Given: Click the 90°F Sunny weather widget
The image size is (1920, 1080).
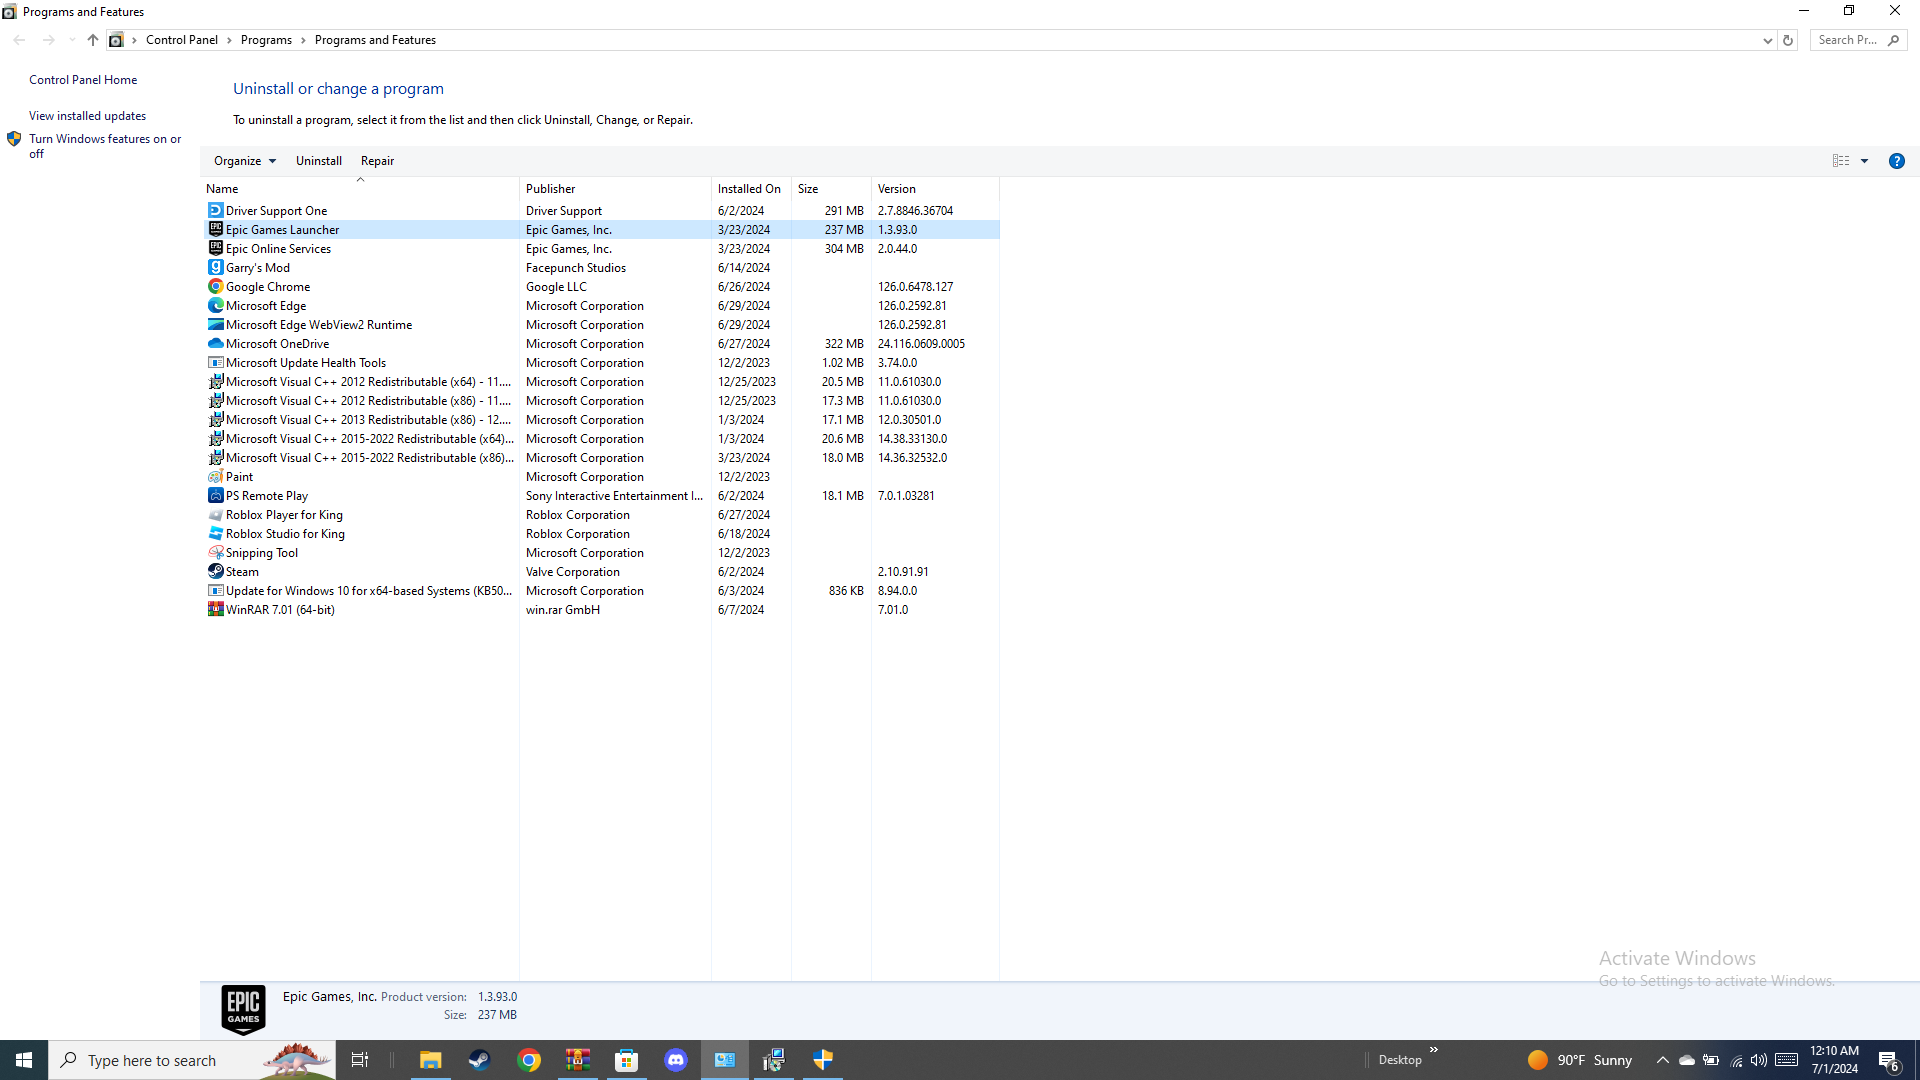Looking at the screenshot, I should coord(1580,1060).
